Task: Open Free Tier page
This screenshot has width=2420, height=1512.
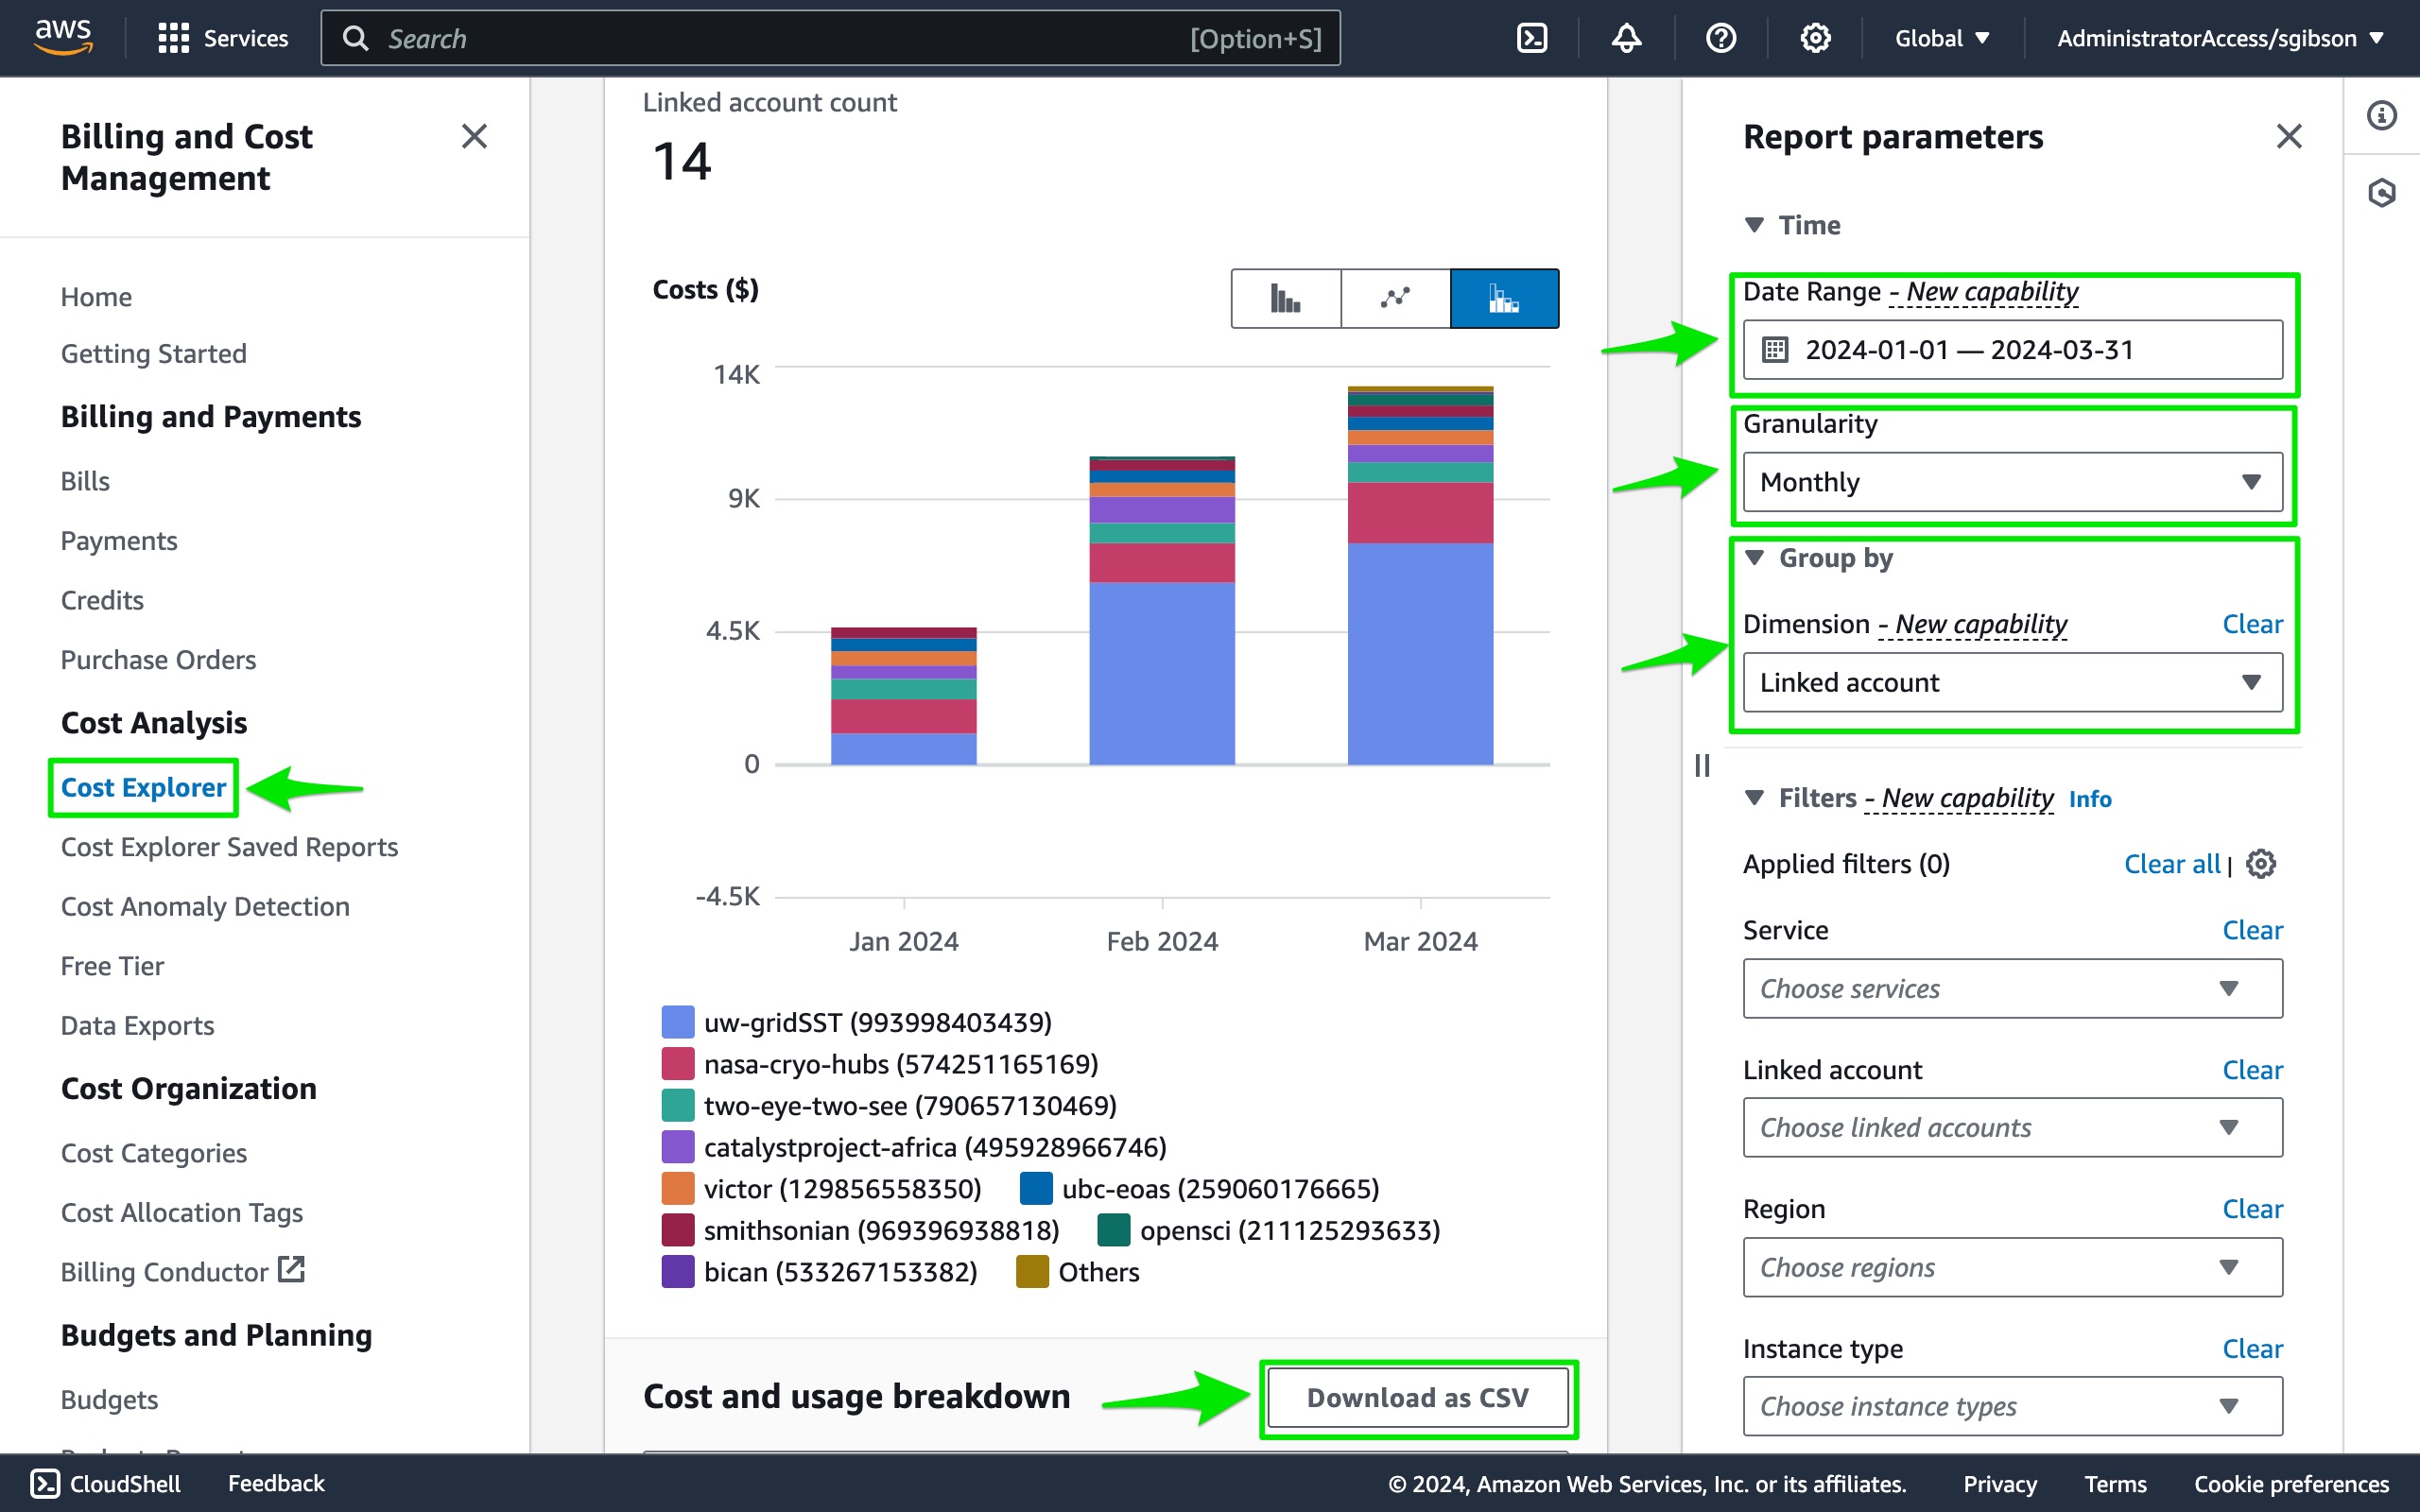Action: [113, 966]
